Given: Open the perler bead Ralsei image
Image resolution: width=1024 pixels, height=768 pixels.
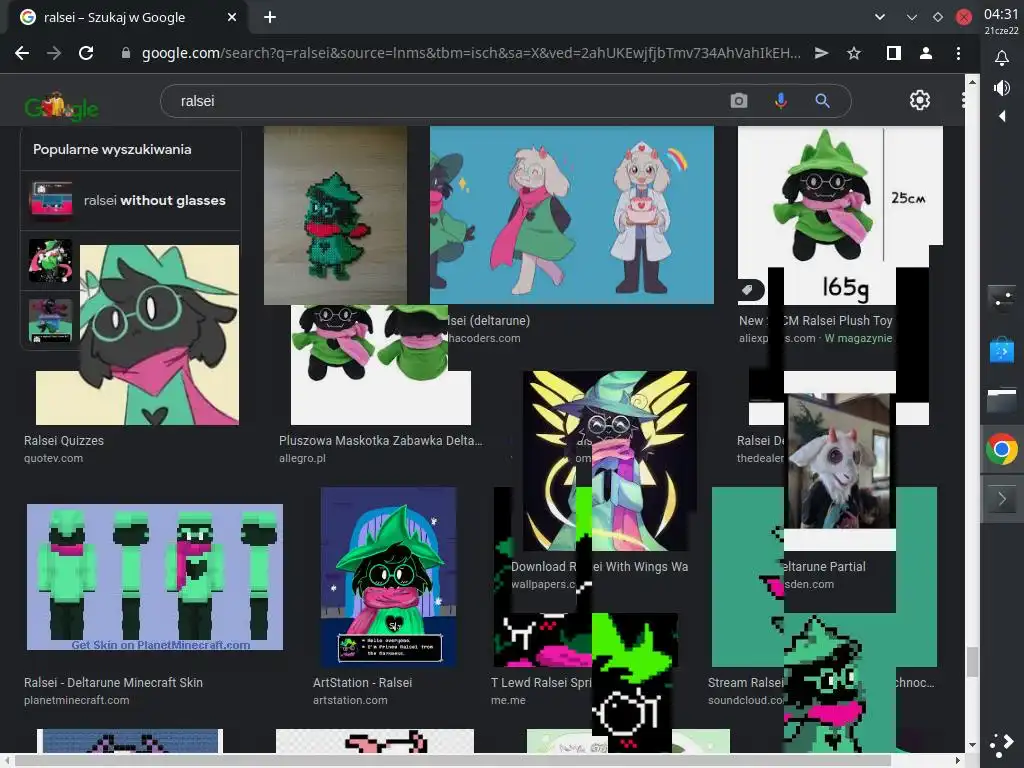Looking at the screenshot, I should tap(335, 215).
